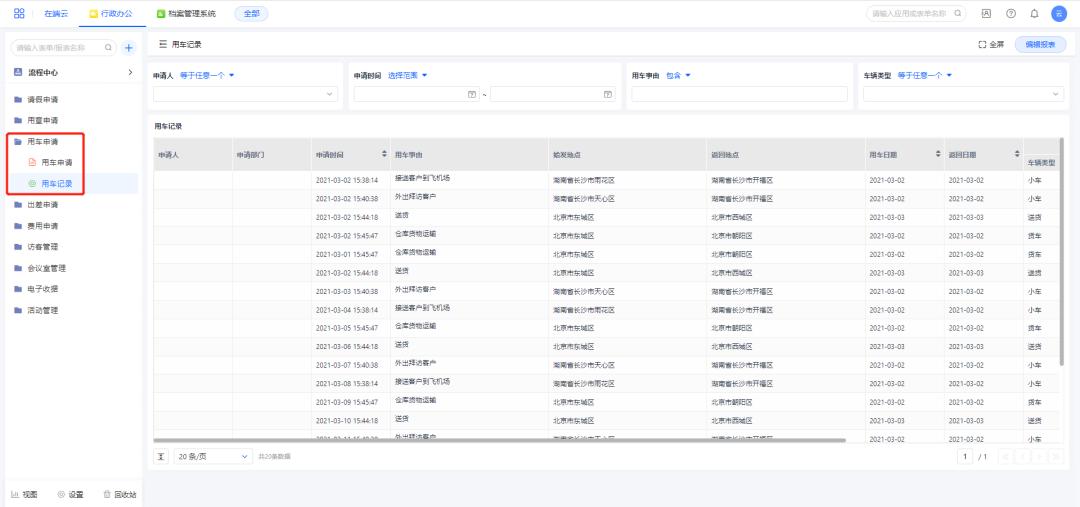Open the 请假申请 folder

(45, 99)
